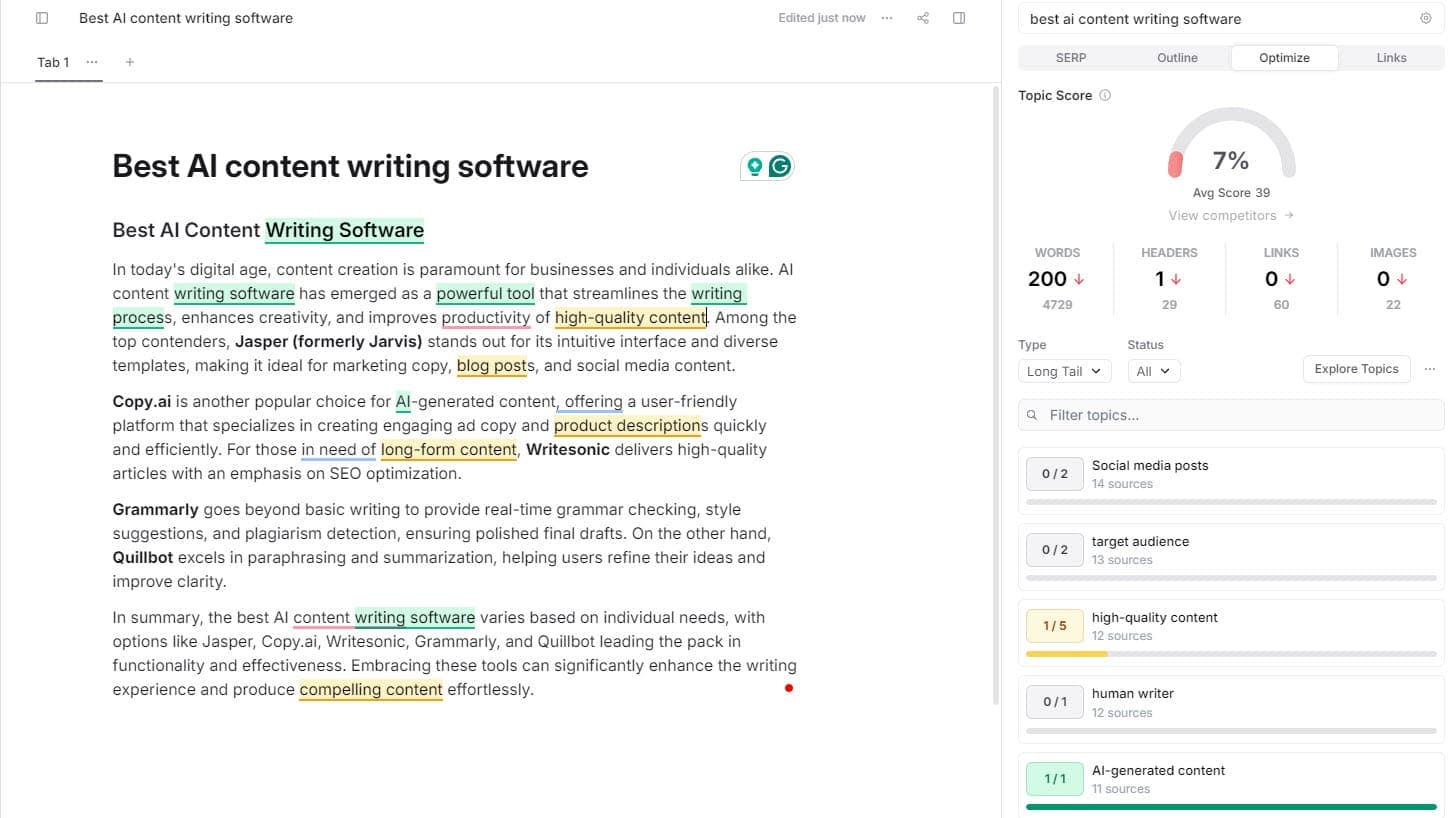
Task: Open the Type Long Tail dropdown
Action: [1065, 371]
